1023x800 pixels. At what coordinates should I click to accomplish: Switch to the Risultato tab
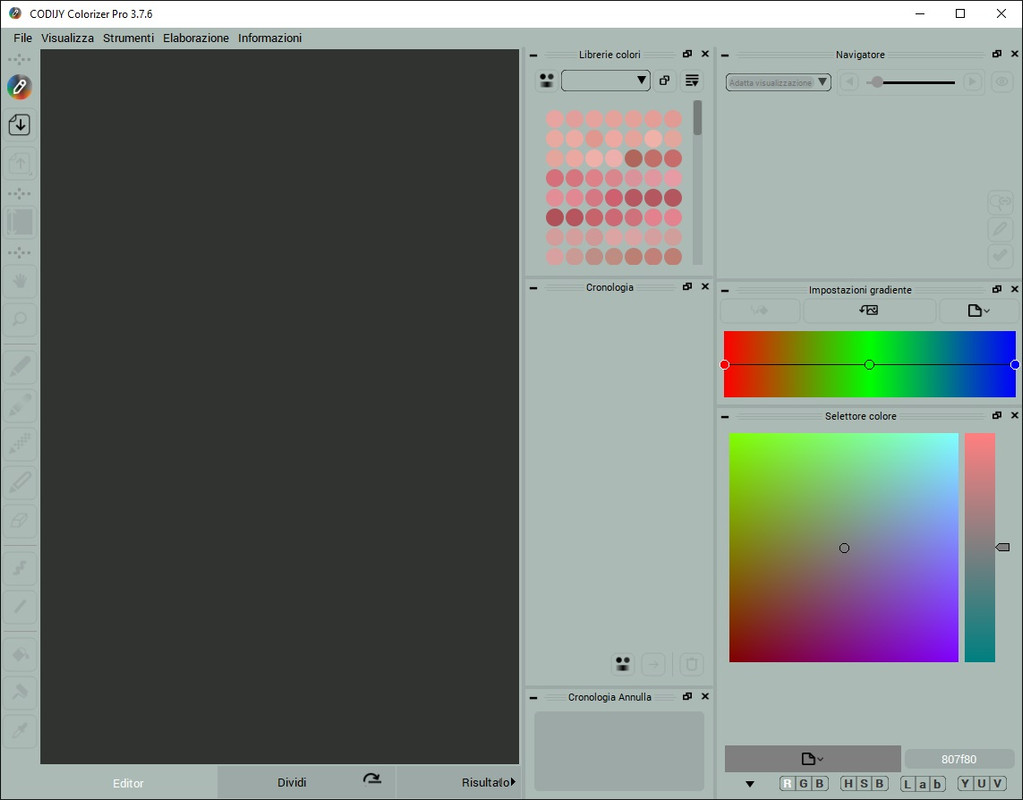point(485,782)
